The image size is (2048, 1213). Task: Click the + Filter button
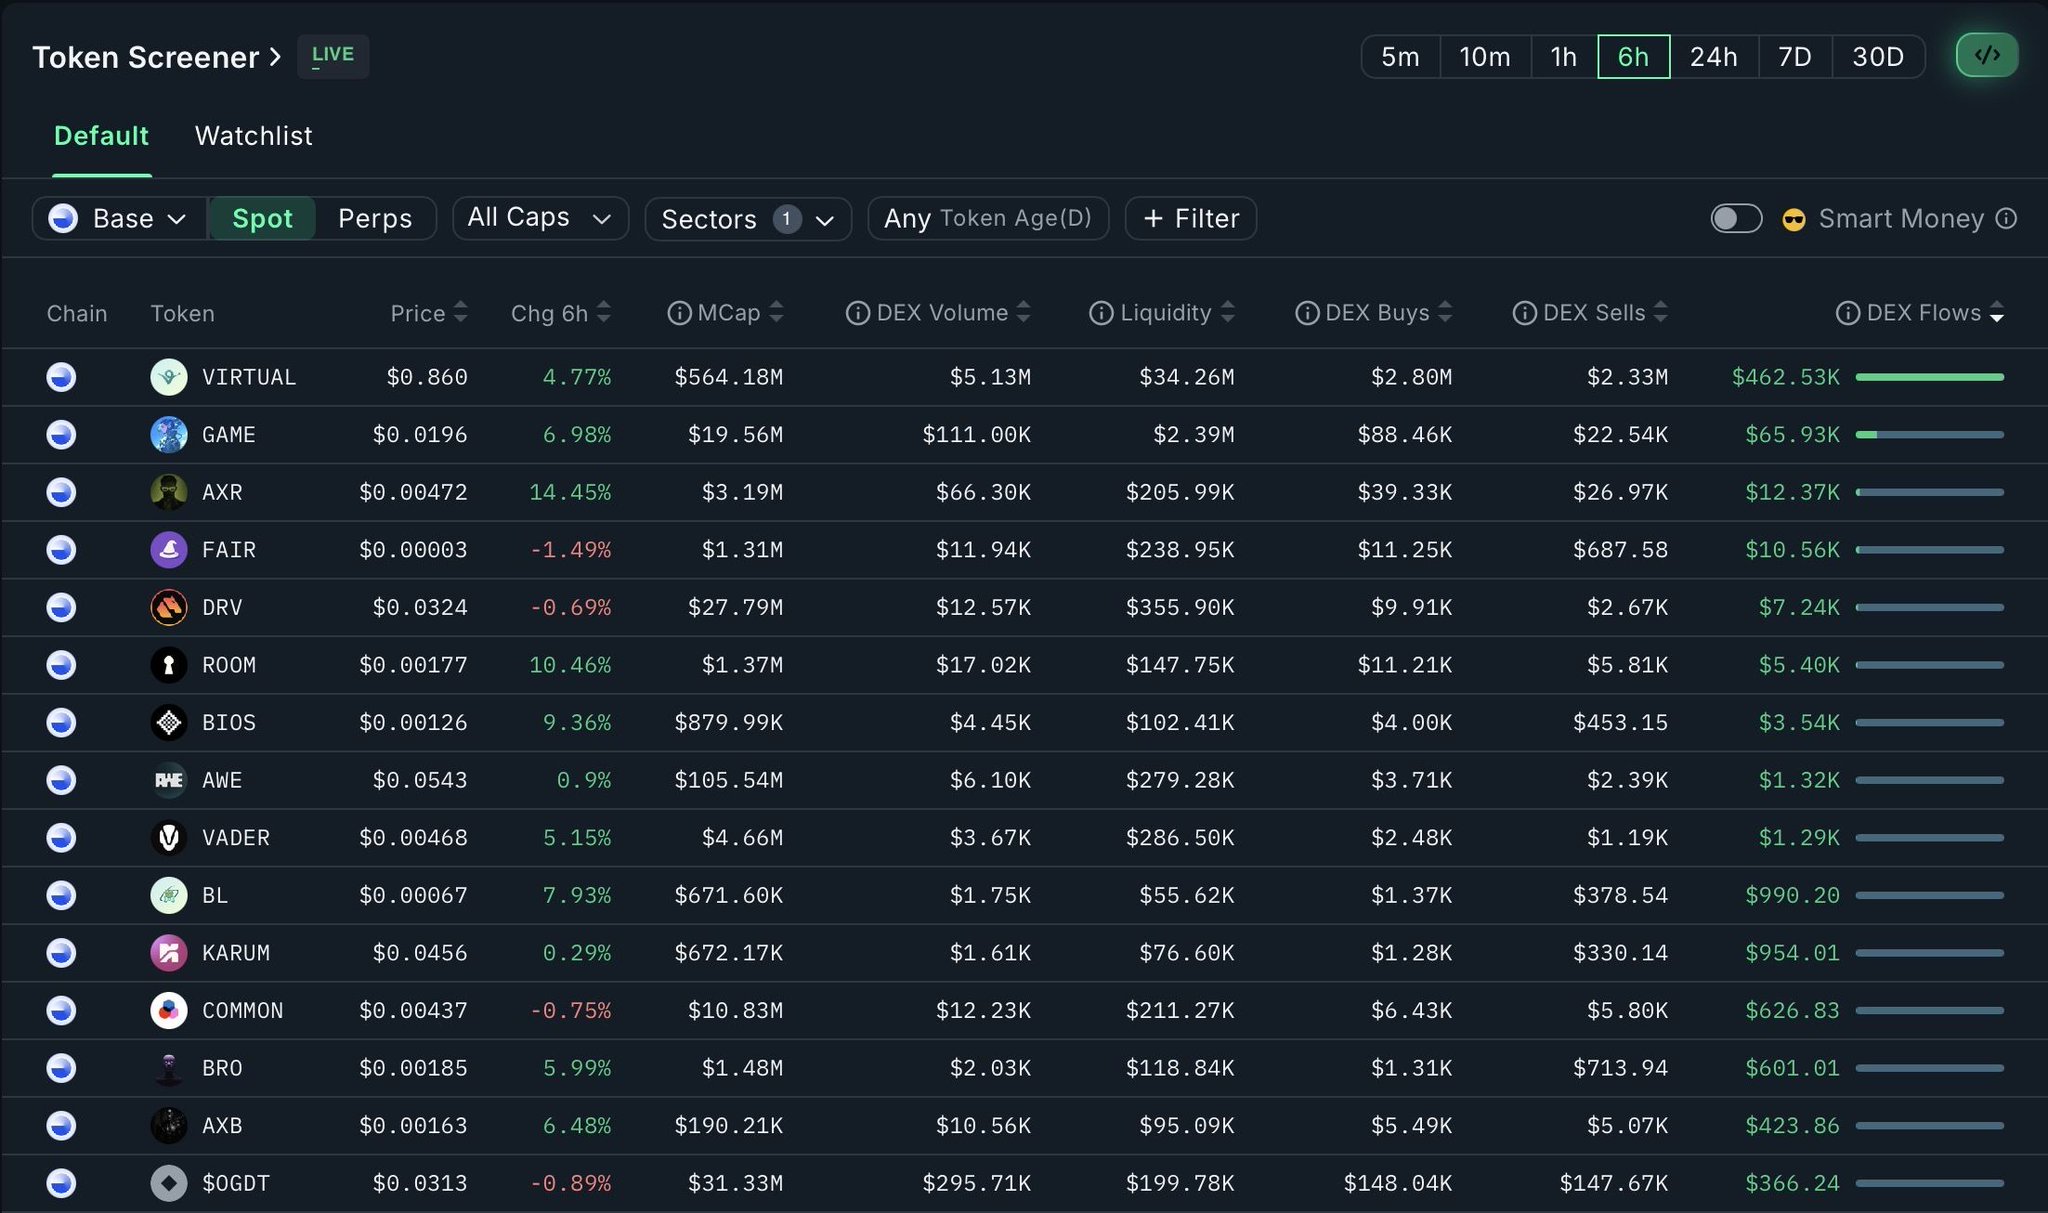[1190, 219]
